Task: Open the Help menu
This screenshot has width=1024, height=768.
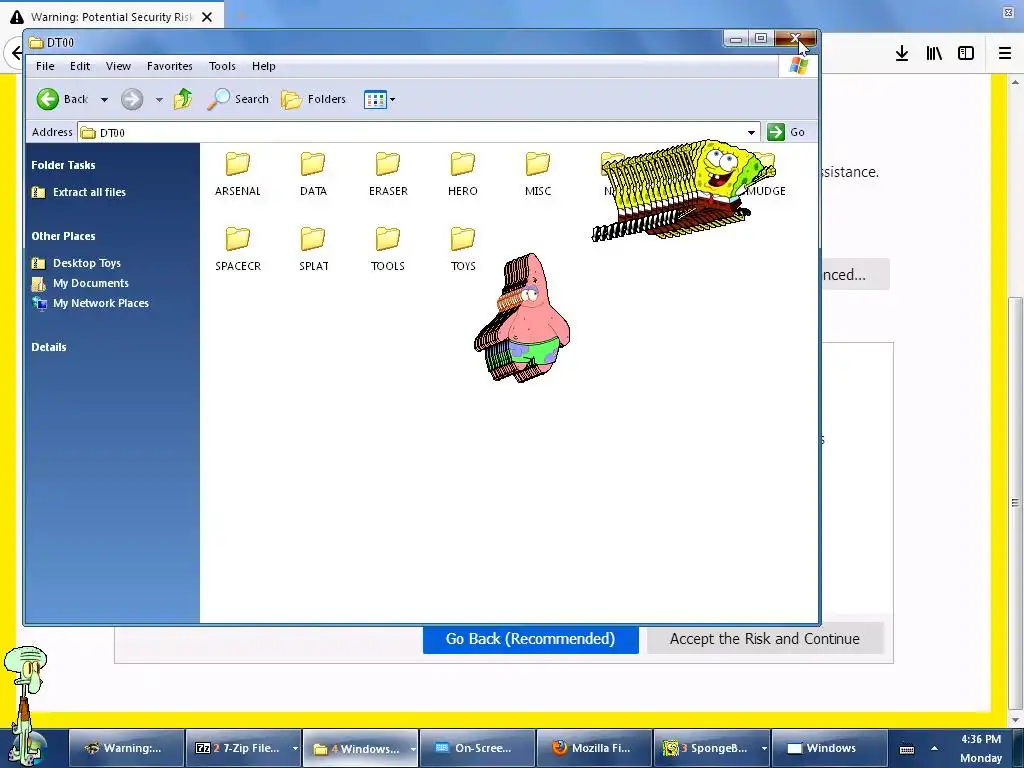Action: click(264, 66)
